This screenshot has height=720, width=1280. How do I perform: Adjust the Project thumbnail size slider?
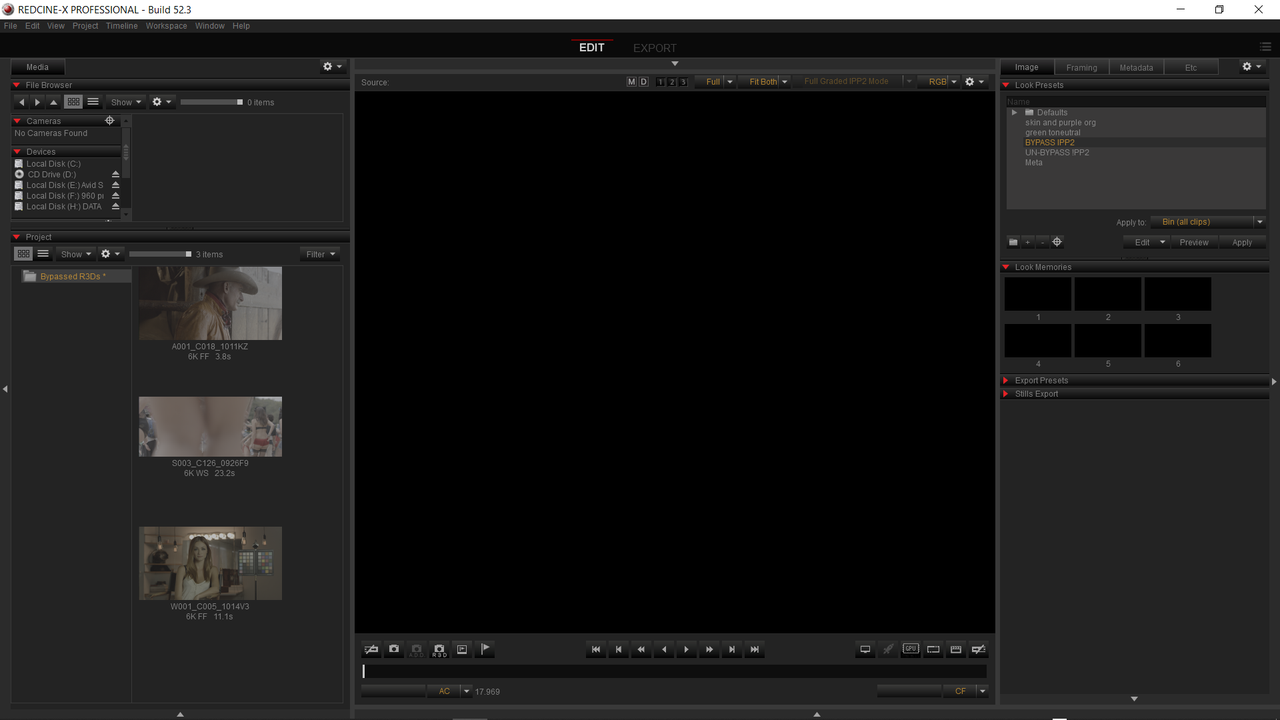click(160, 254)
